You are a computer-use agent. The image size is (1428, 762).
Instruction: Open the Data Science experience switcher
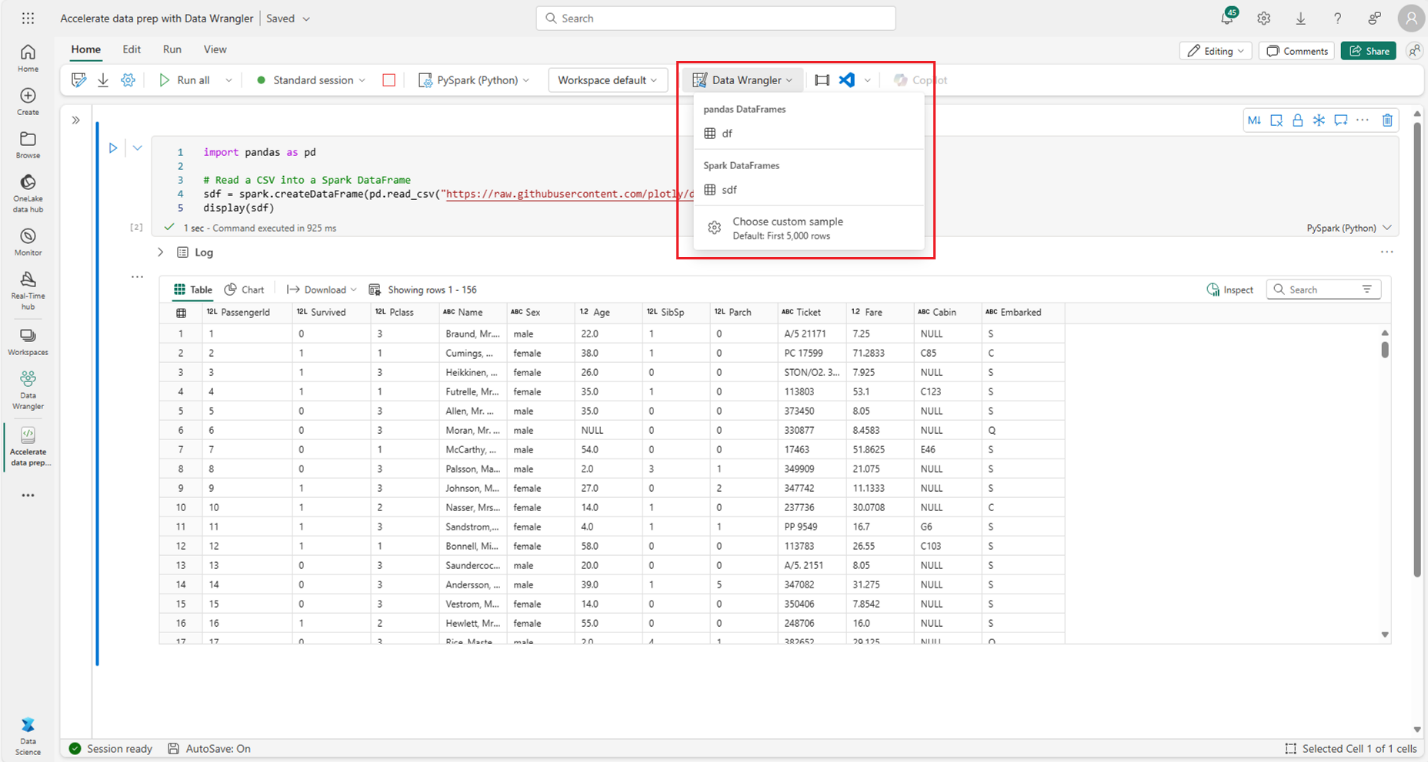tap(28, 736)
